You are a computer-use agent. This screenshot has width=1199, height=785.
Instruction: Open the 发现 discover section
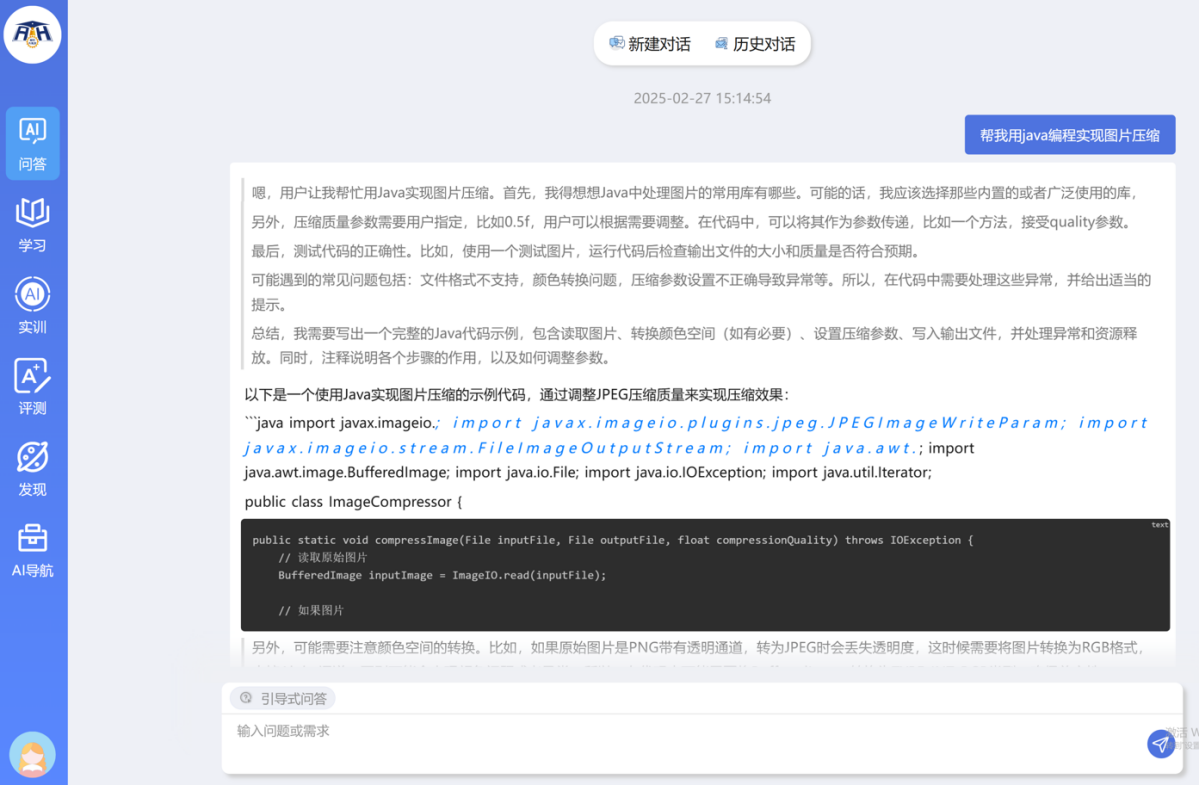pos(33,469)
